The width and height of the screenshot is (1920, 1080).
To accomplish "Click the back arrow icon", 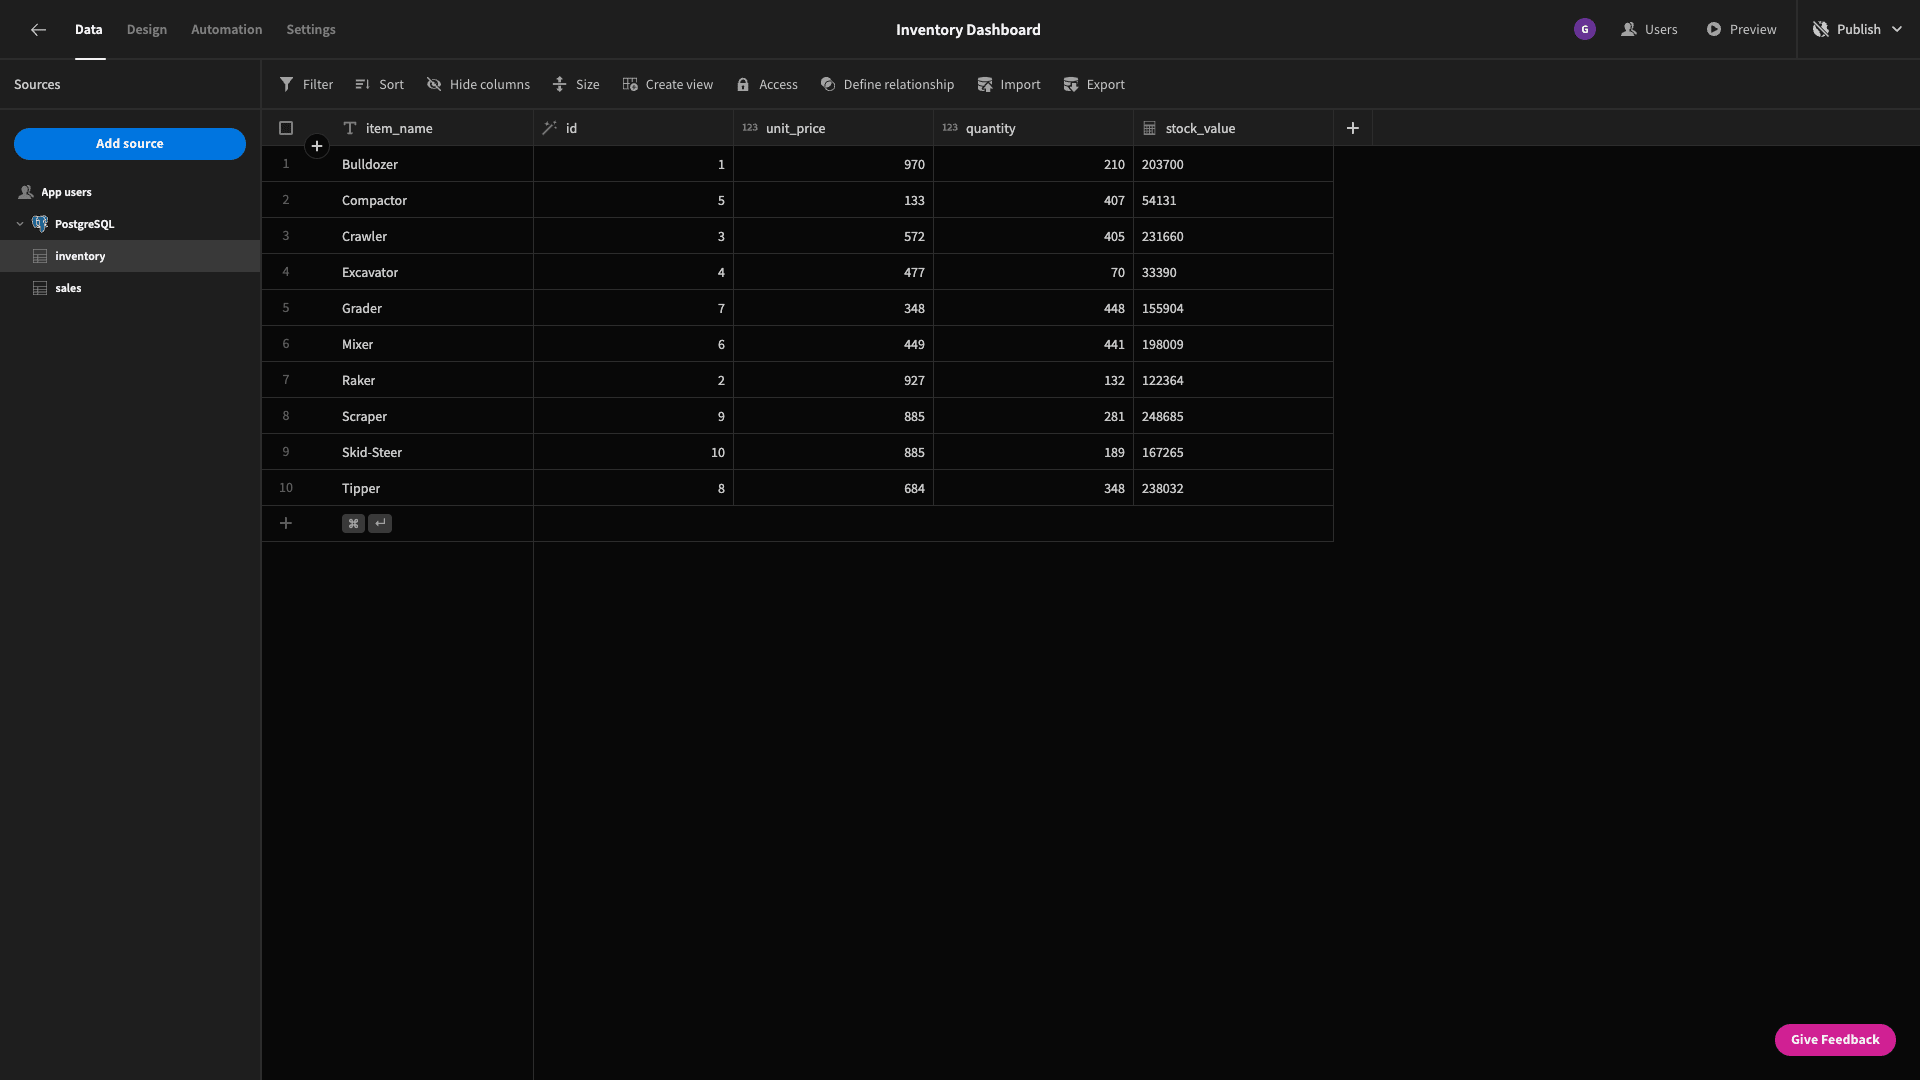I will pos(38,30).
